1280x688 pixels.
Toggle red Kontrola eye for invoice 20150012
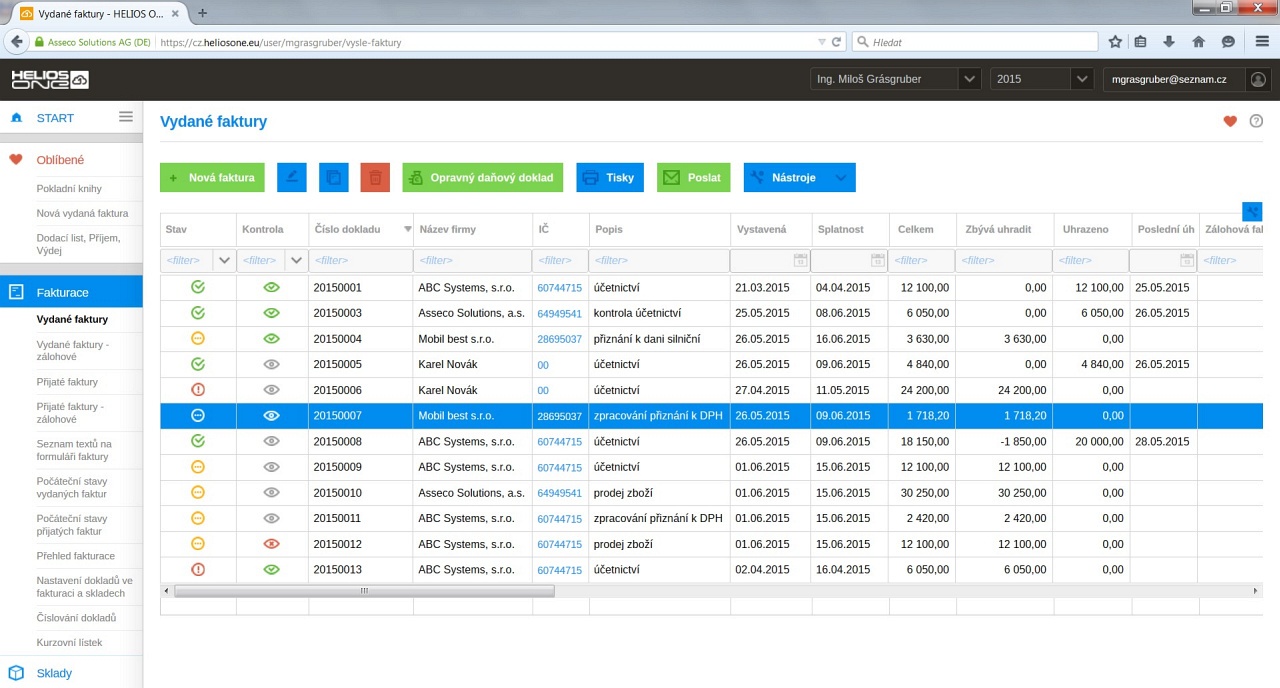click(271, 544)
